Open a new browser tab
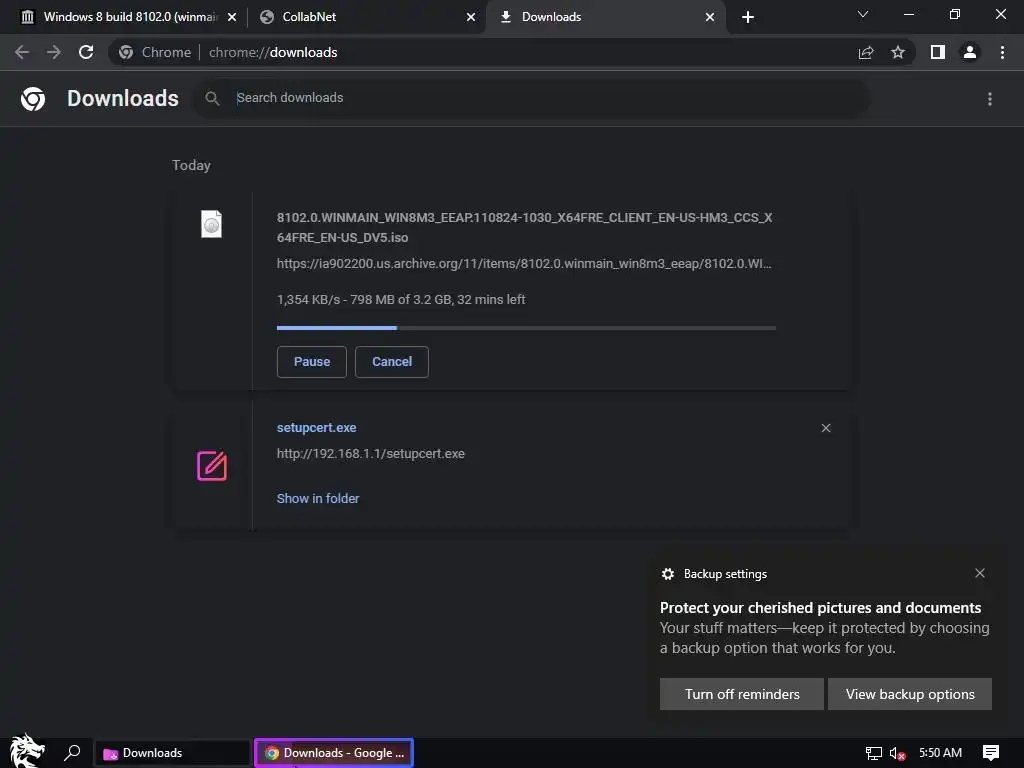Screen dimensions: 1024x768 click(x=748, y=17)
